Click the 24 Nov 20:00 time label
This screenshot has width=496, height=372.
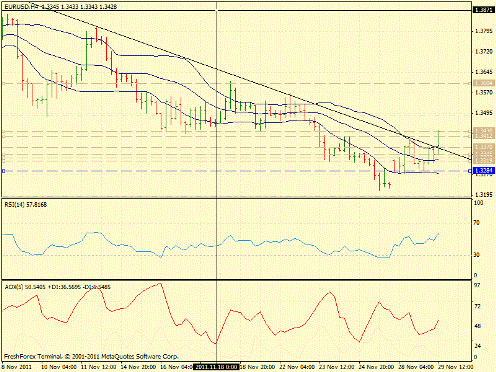point(376,367)
